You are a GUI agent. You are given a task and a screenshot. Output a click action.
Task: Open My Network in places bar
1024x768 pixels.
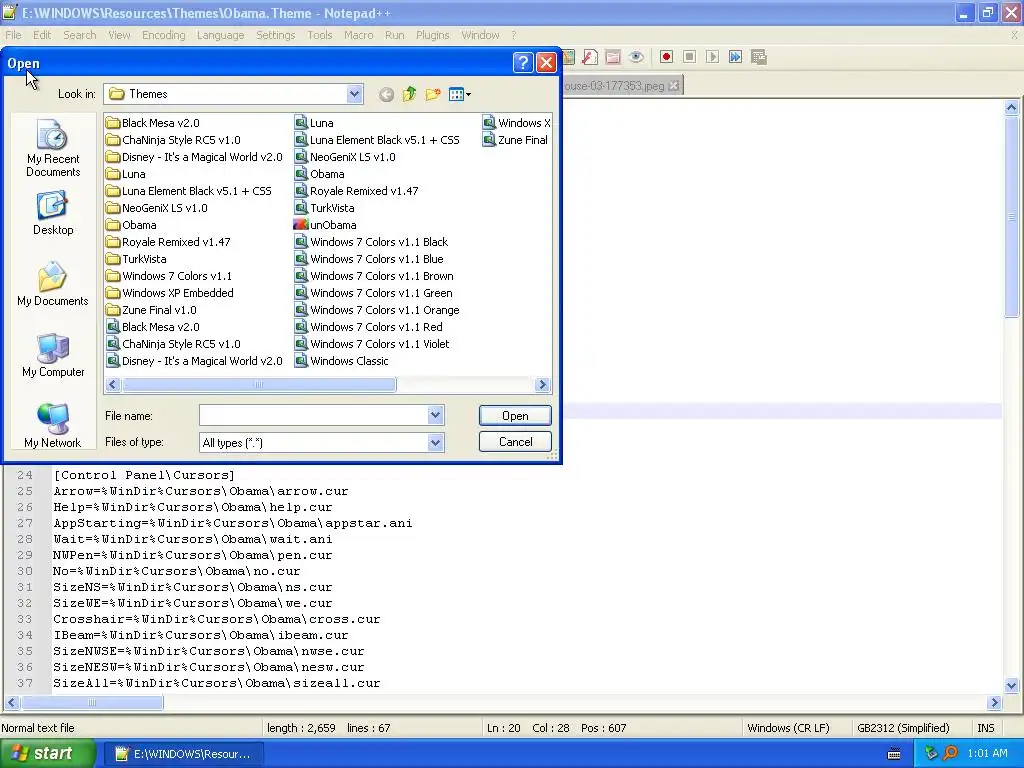pyautogui.click(x=53, y=426)
